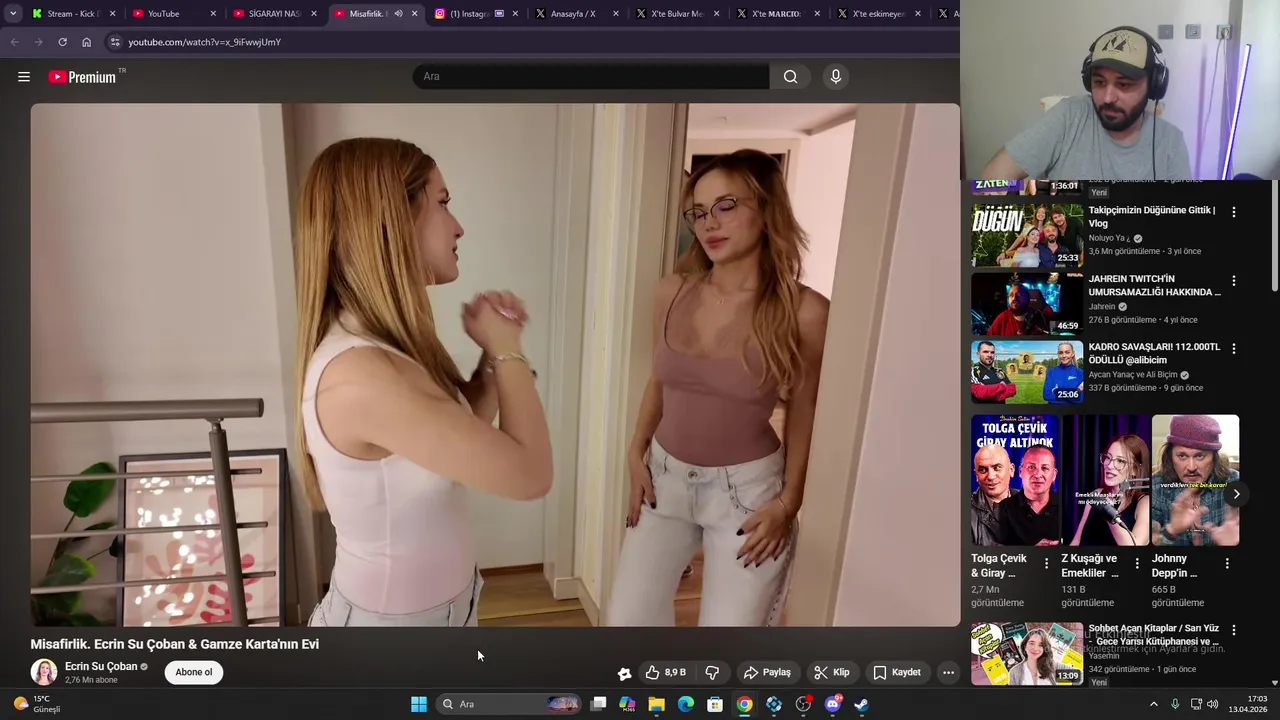Open options for Tolga Çevik short

(x=1046, y=563)
